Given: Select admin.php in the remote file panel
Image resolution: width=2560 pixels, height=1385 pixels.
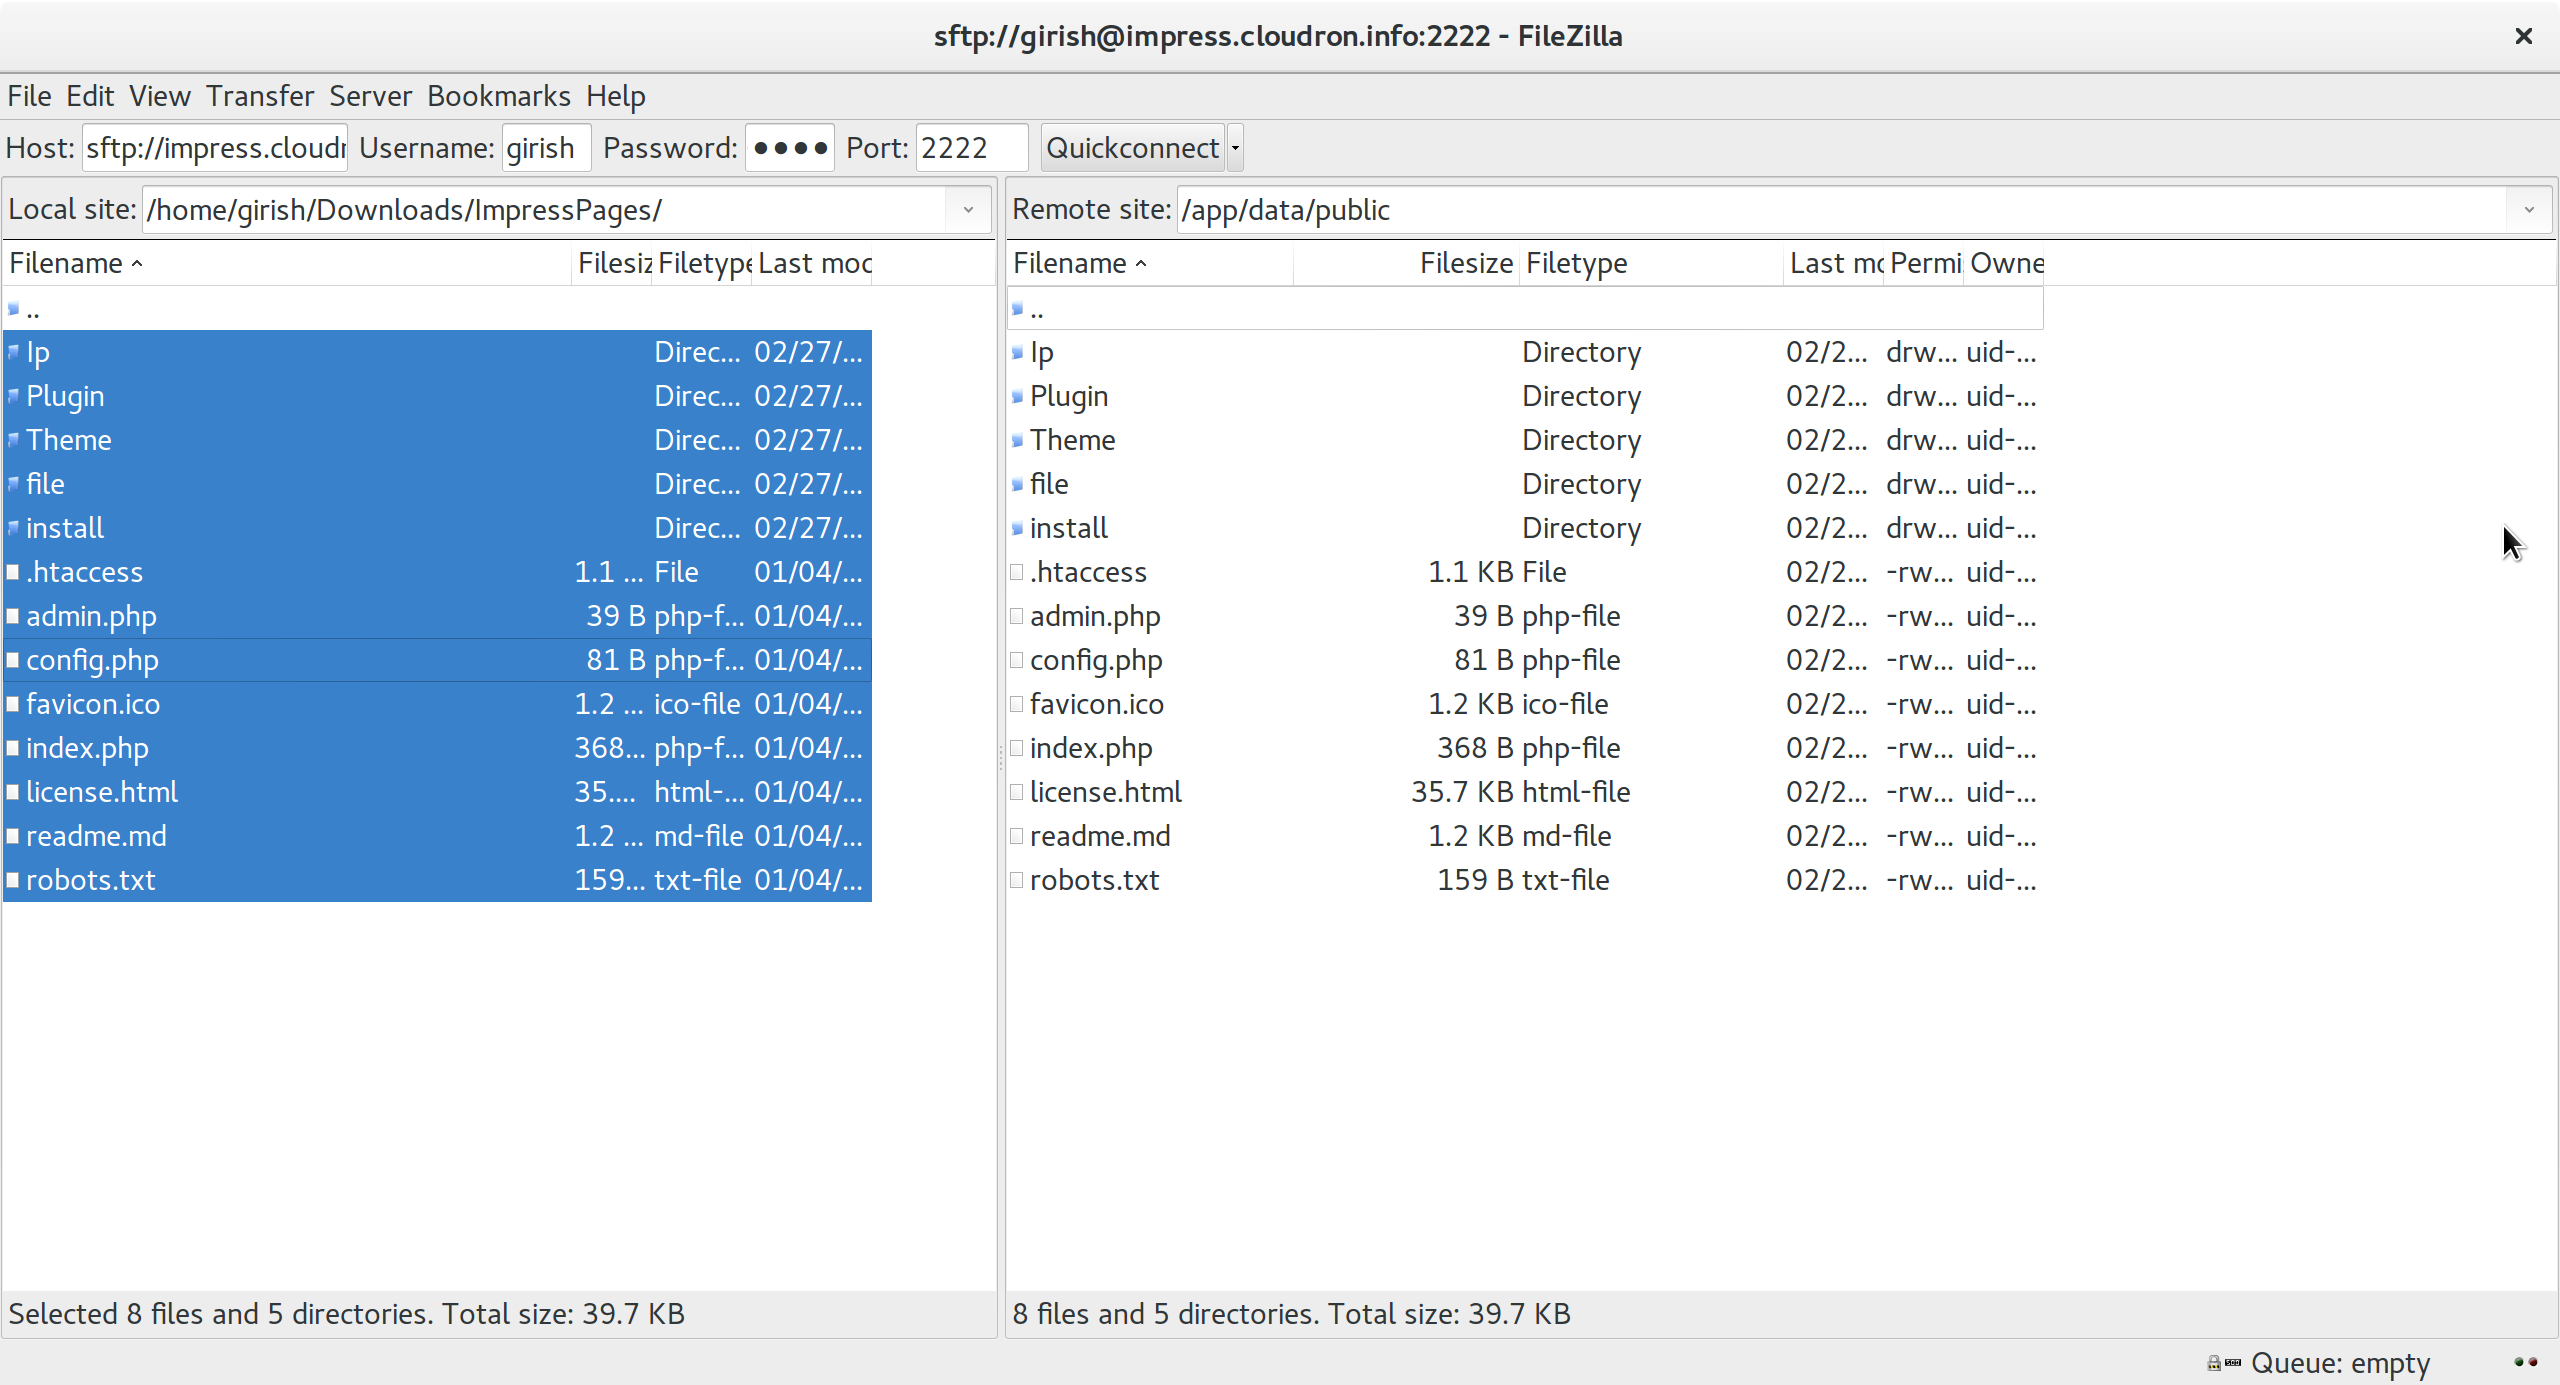Looking at the screenshot, I should 1092,616.
